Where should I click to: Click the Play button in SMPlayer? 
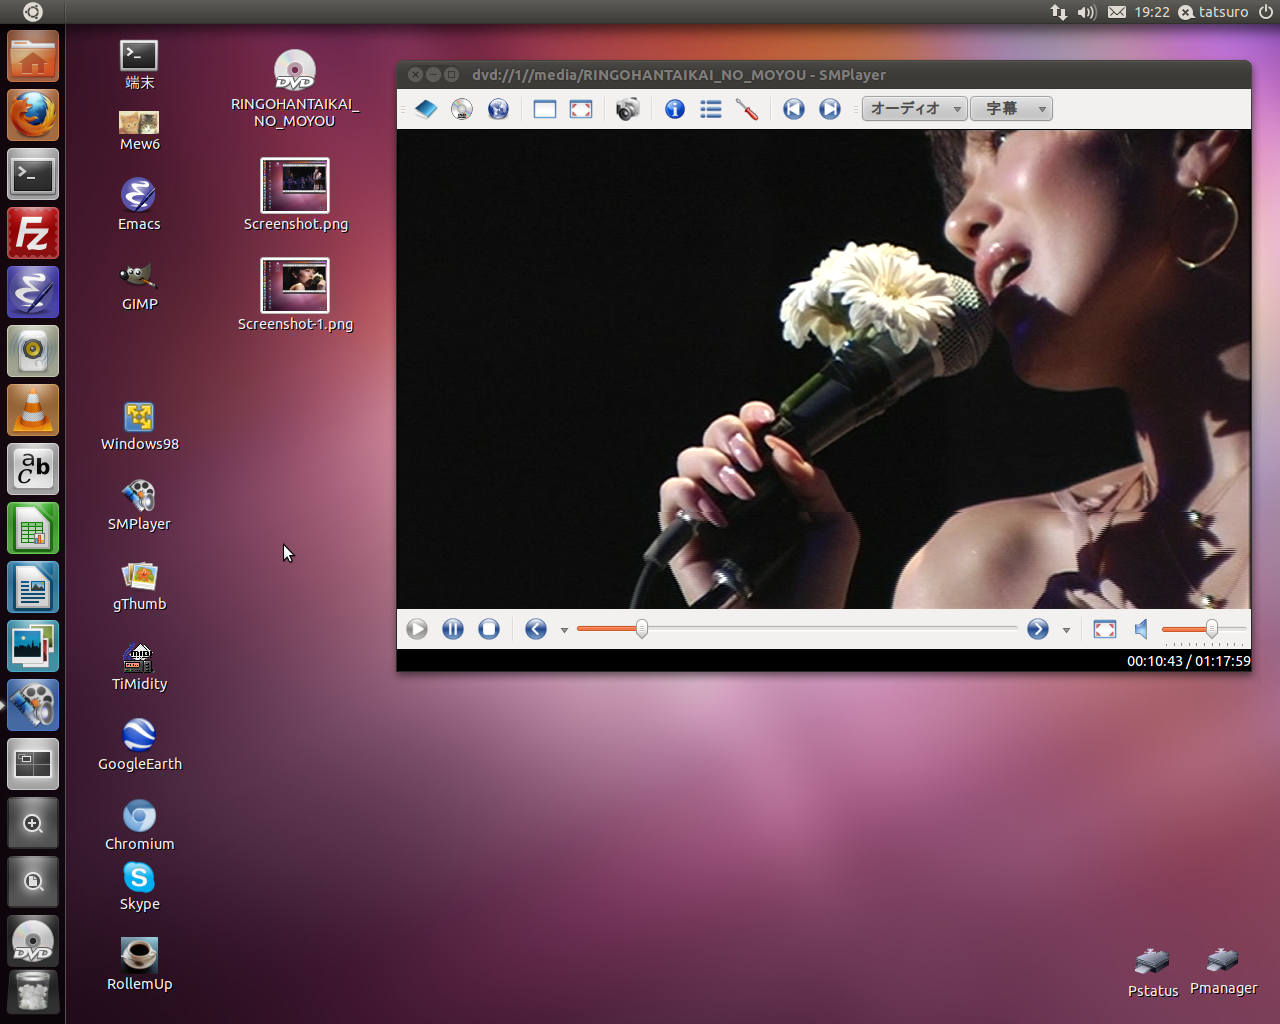pos(417,629)
